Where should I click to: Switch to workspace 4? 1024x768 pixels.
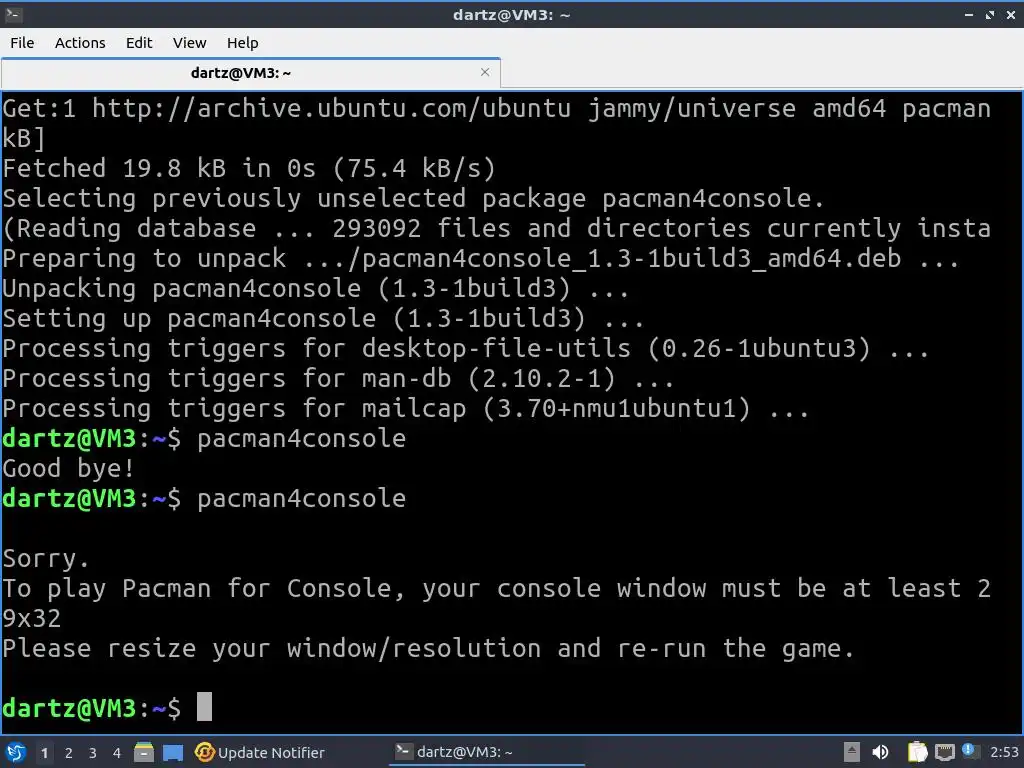tap(117, 753)
